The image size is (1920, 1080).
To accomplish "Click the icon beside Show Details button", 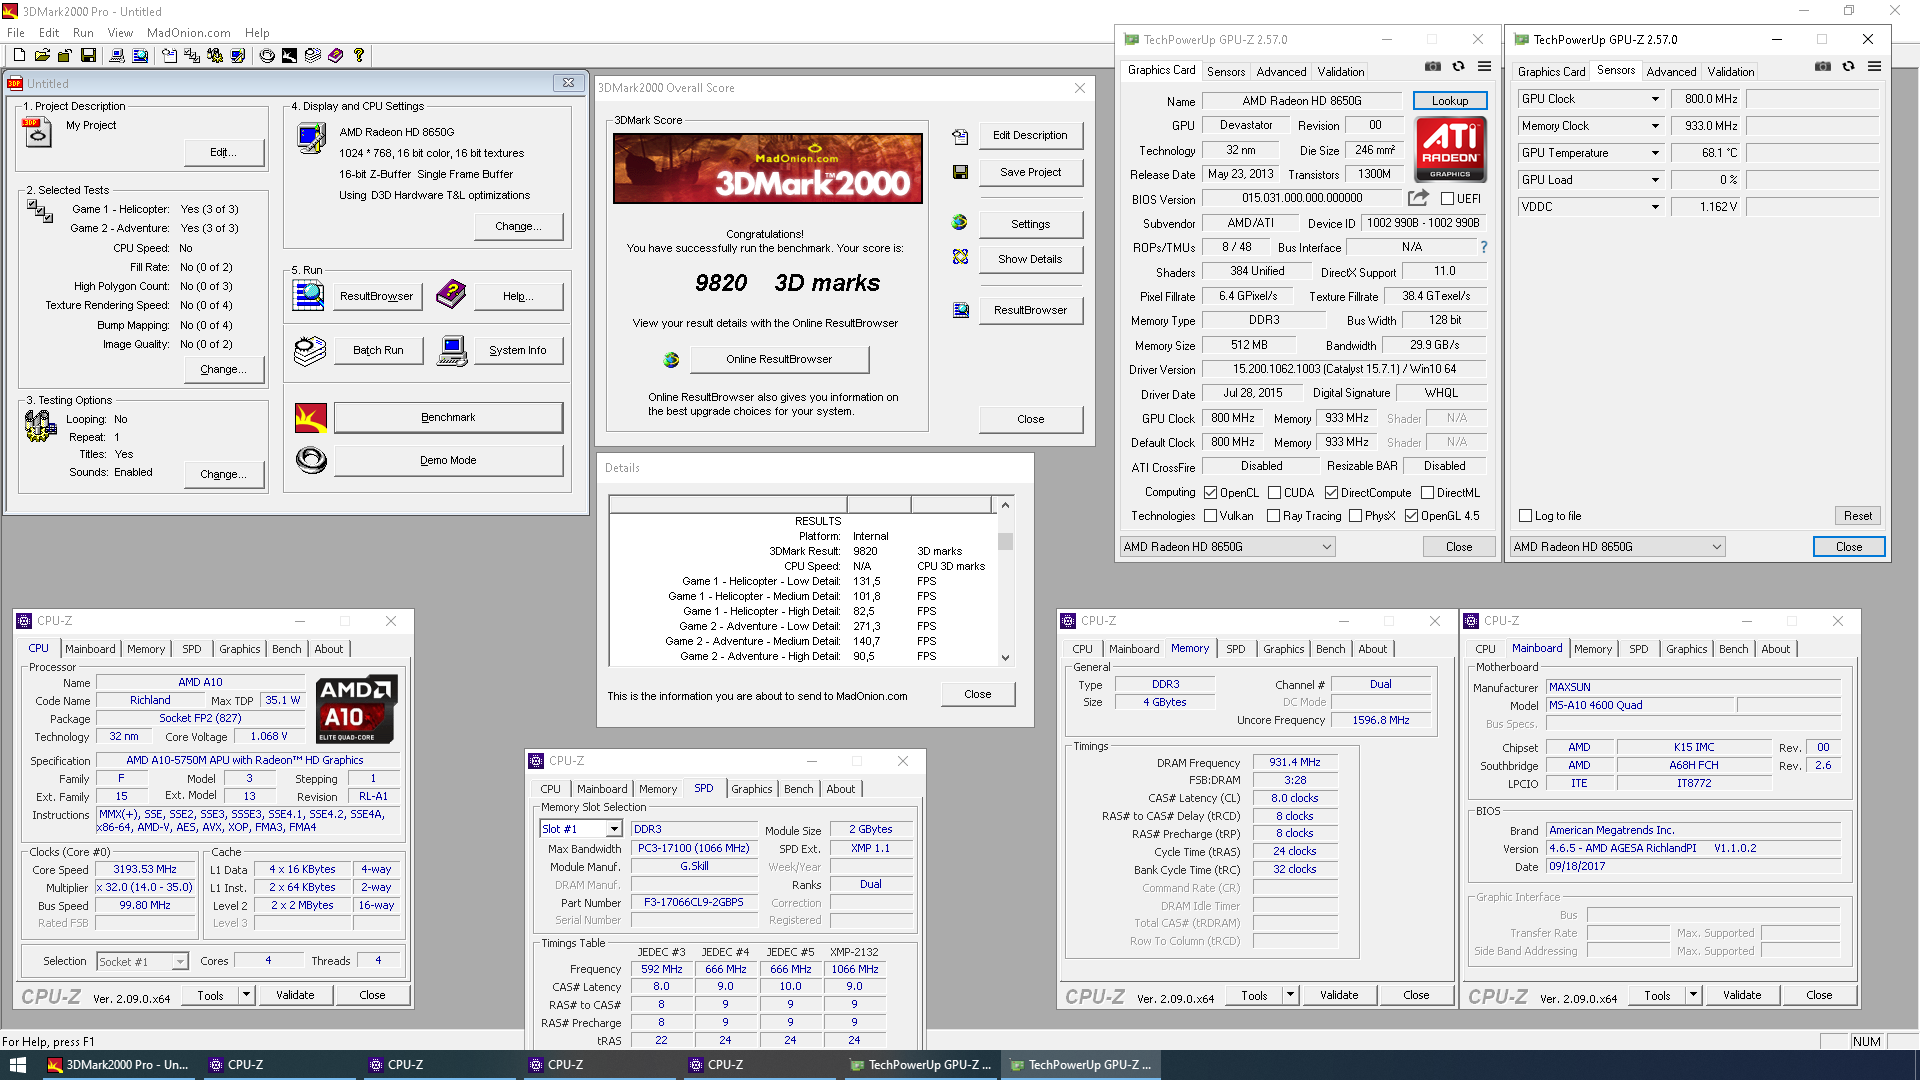I will (x=960, y=258).
